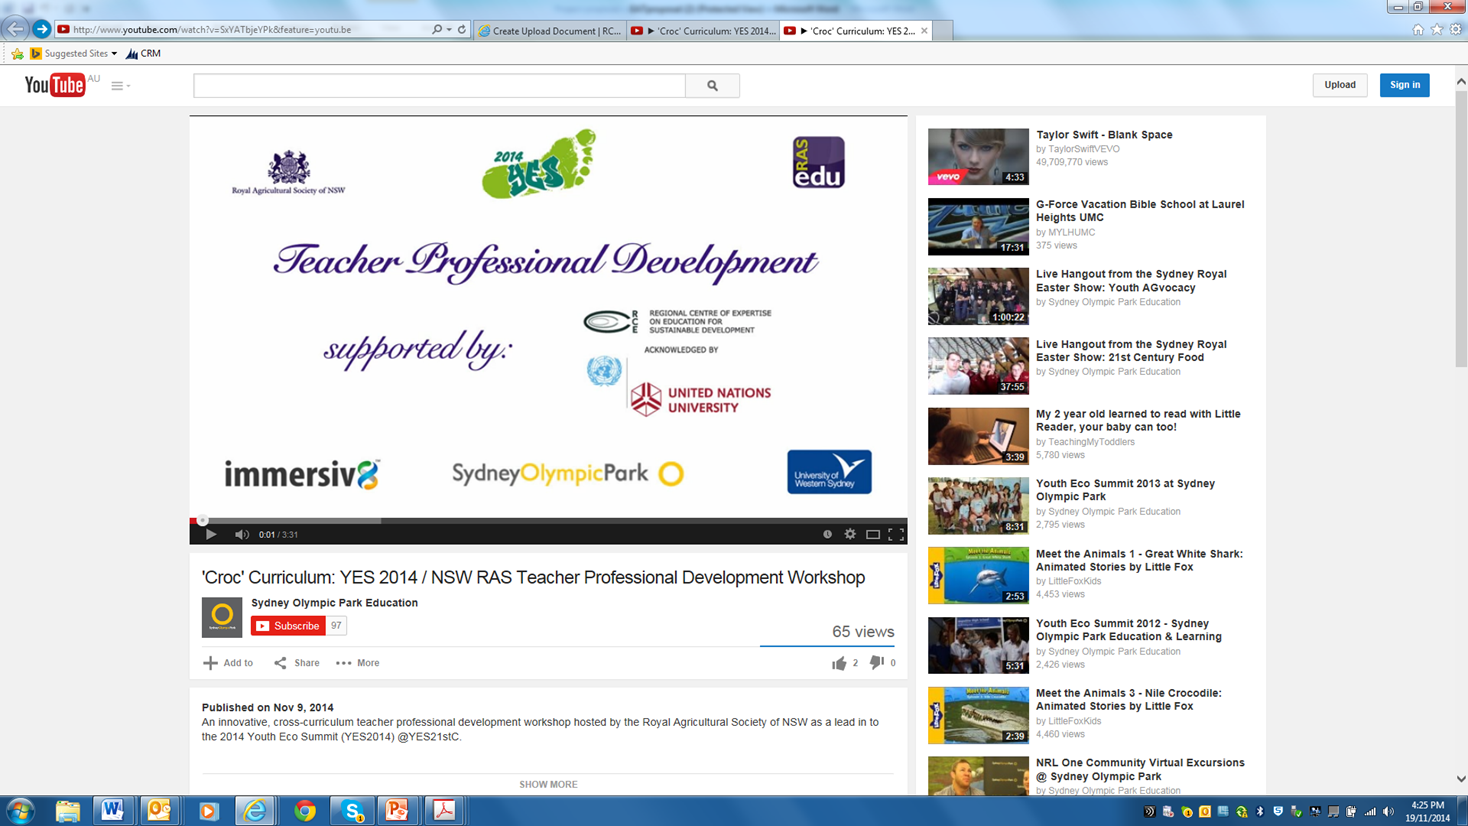
Task: Click the browser home icon
Action: tap(1417, 30)
